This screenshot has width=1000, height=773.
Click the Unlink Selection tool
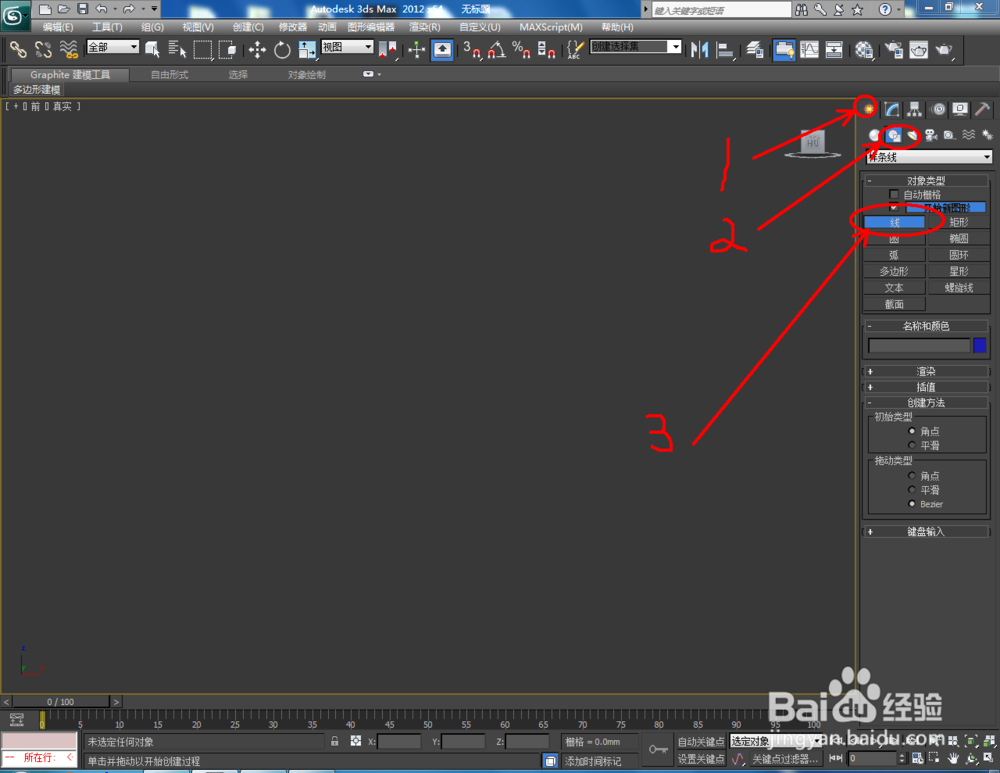pos(43,49)
